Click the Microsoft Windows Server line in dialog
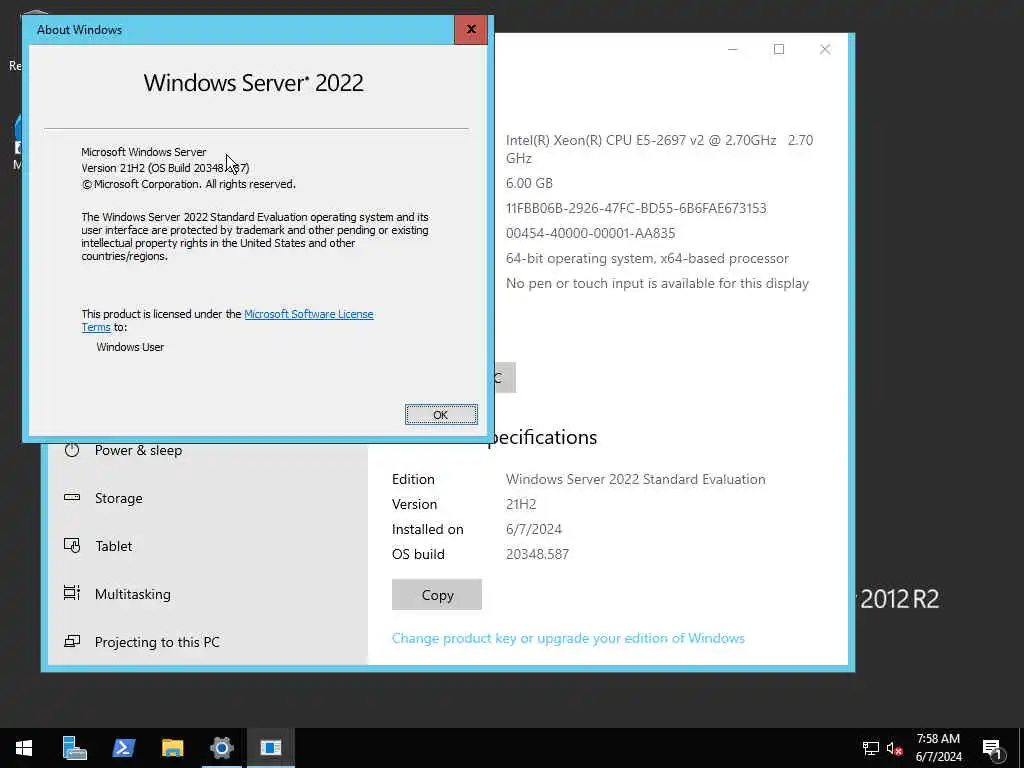 144,152
